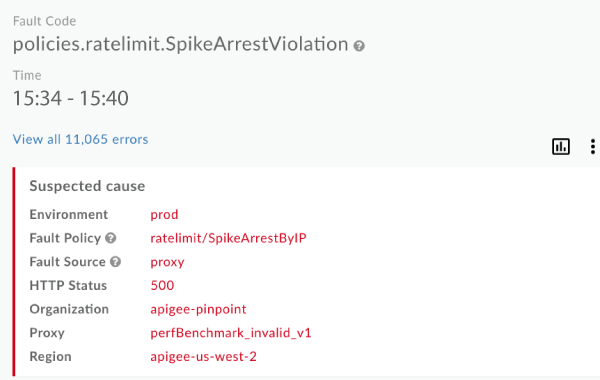Screen dimensions: 600x380
Task: Click help icon next to Fault Policy
Action: (111, 238)
